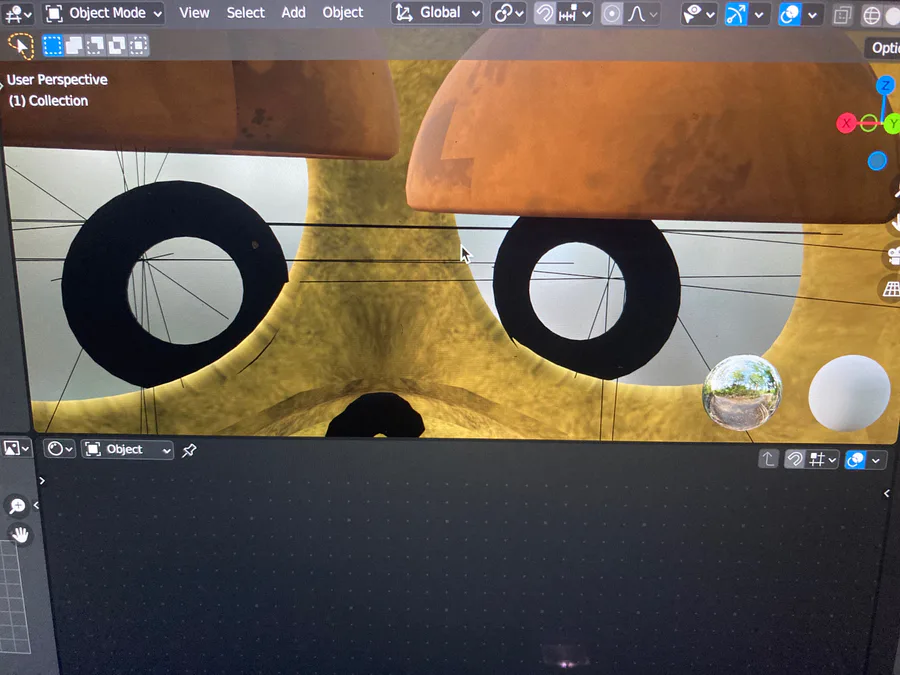
Task: Toggle overlays in the 3D viewport
Action: (x=790, y=15)
